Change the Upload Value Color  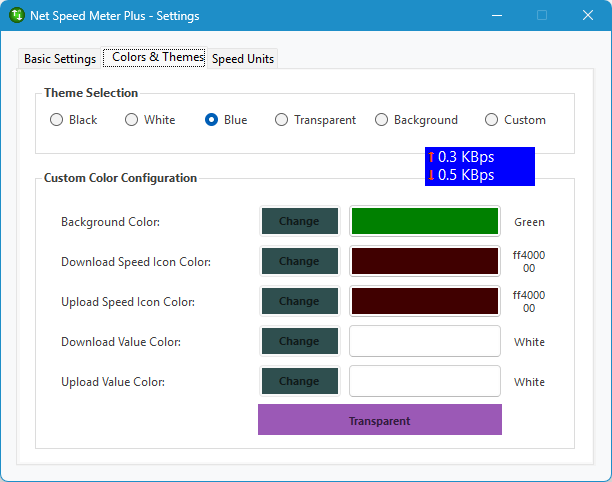(299, 381)
